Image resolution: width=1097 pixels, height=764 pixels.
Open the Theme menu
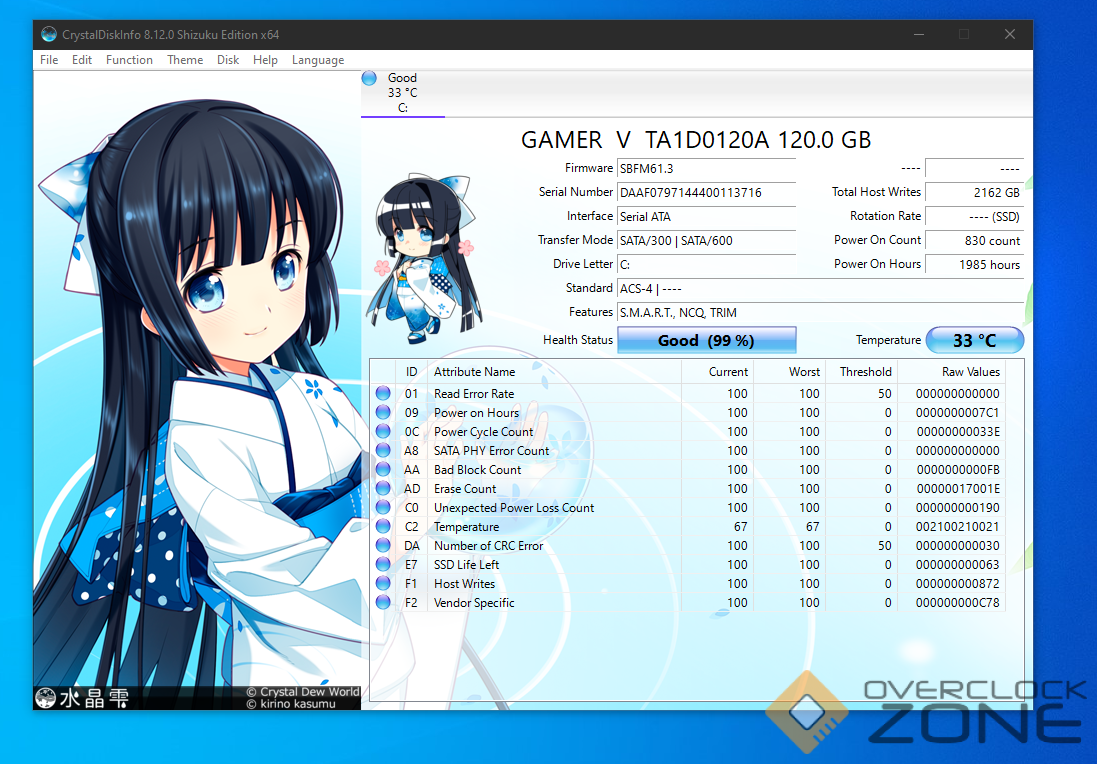pyautogui.click(x=185, y=60)
